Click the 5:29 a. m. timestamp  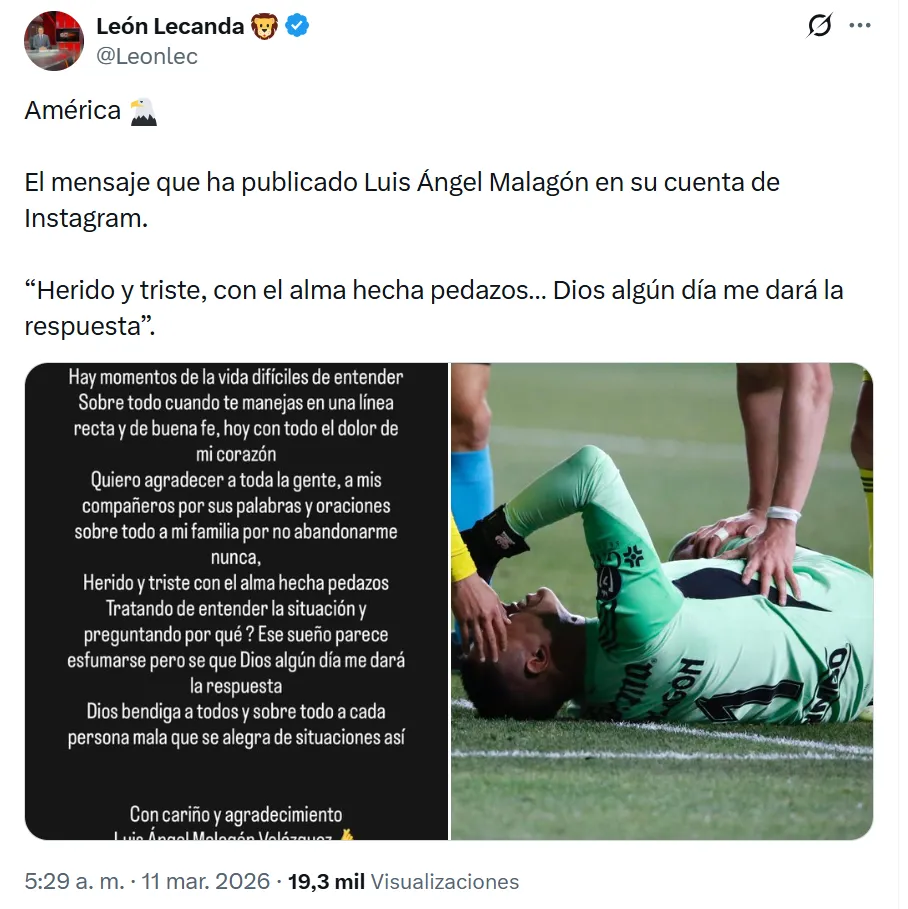(74, 881)
